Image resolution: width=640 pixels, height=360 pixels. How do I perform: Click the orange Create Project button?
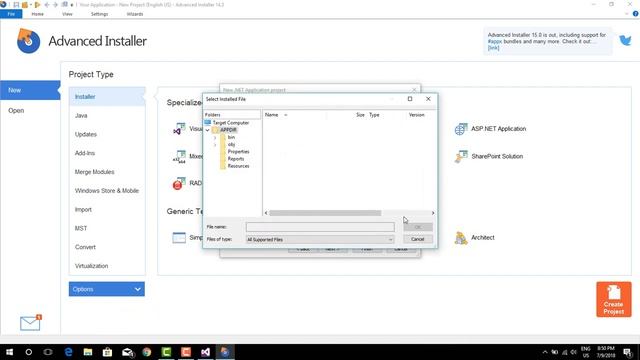(613, 299)
